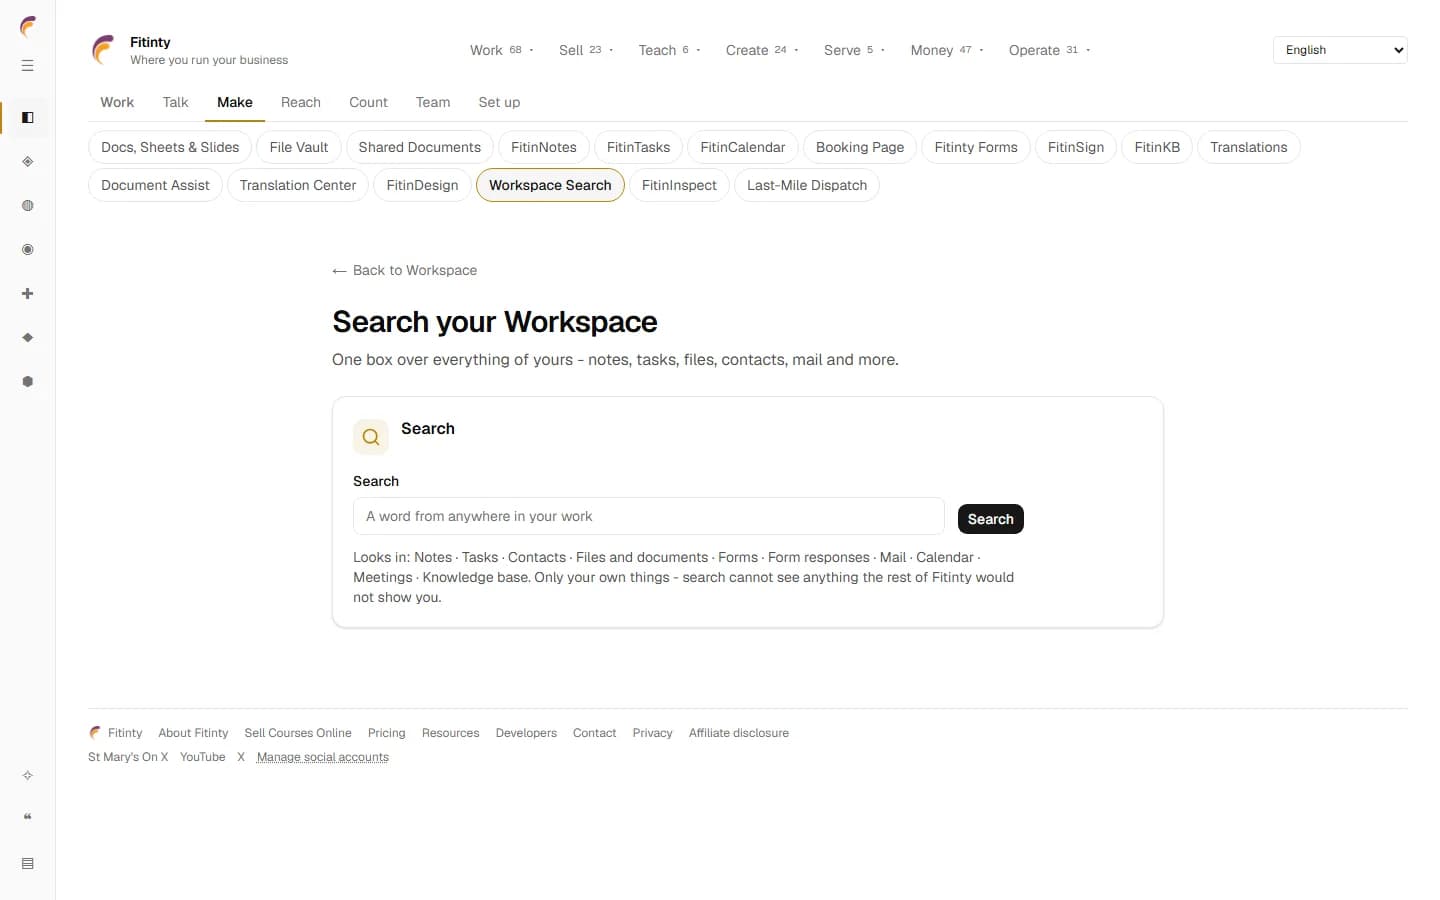This screenshot has height=900, width=1440.
Task: Expand the Create 24 top menu
Action: (762, 50)
